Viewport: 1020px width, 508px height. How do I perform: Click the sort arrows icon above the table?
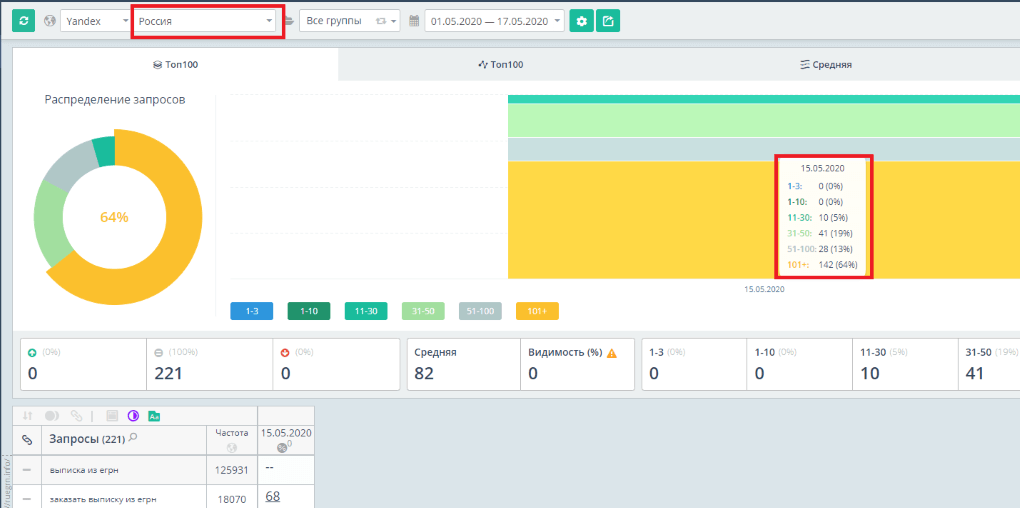pos(27,416)
